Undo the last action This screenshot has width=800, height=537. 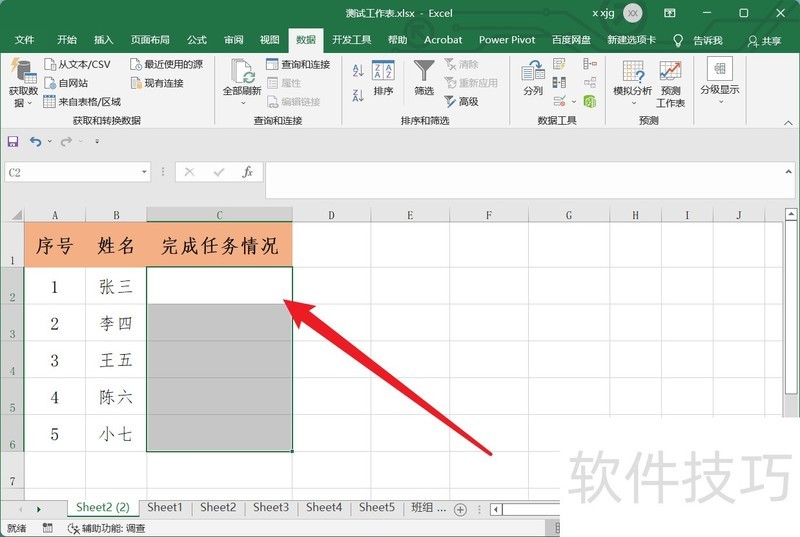[35, 141]
